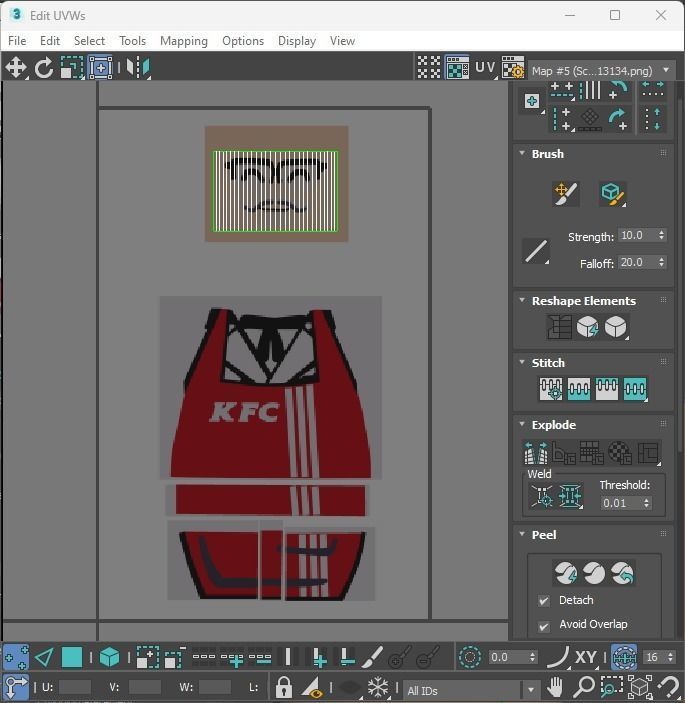Click the Quick Peel icon
685x703 pixels.
coord(566,573)
